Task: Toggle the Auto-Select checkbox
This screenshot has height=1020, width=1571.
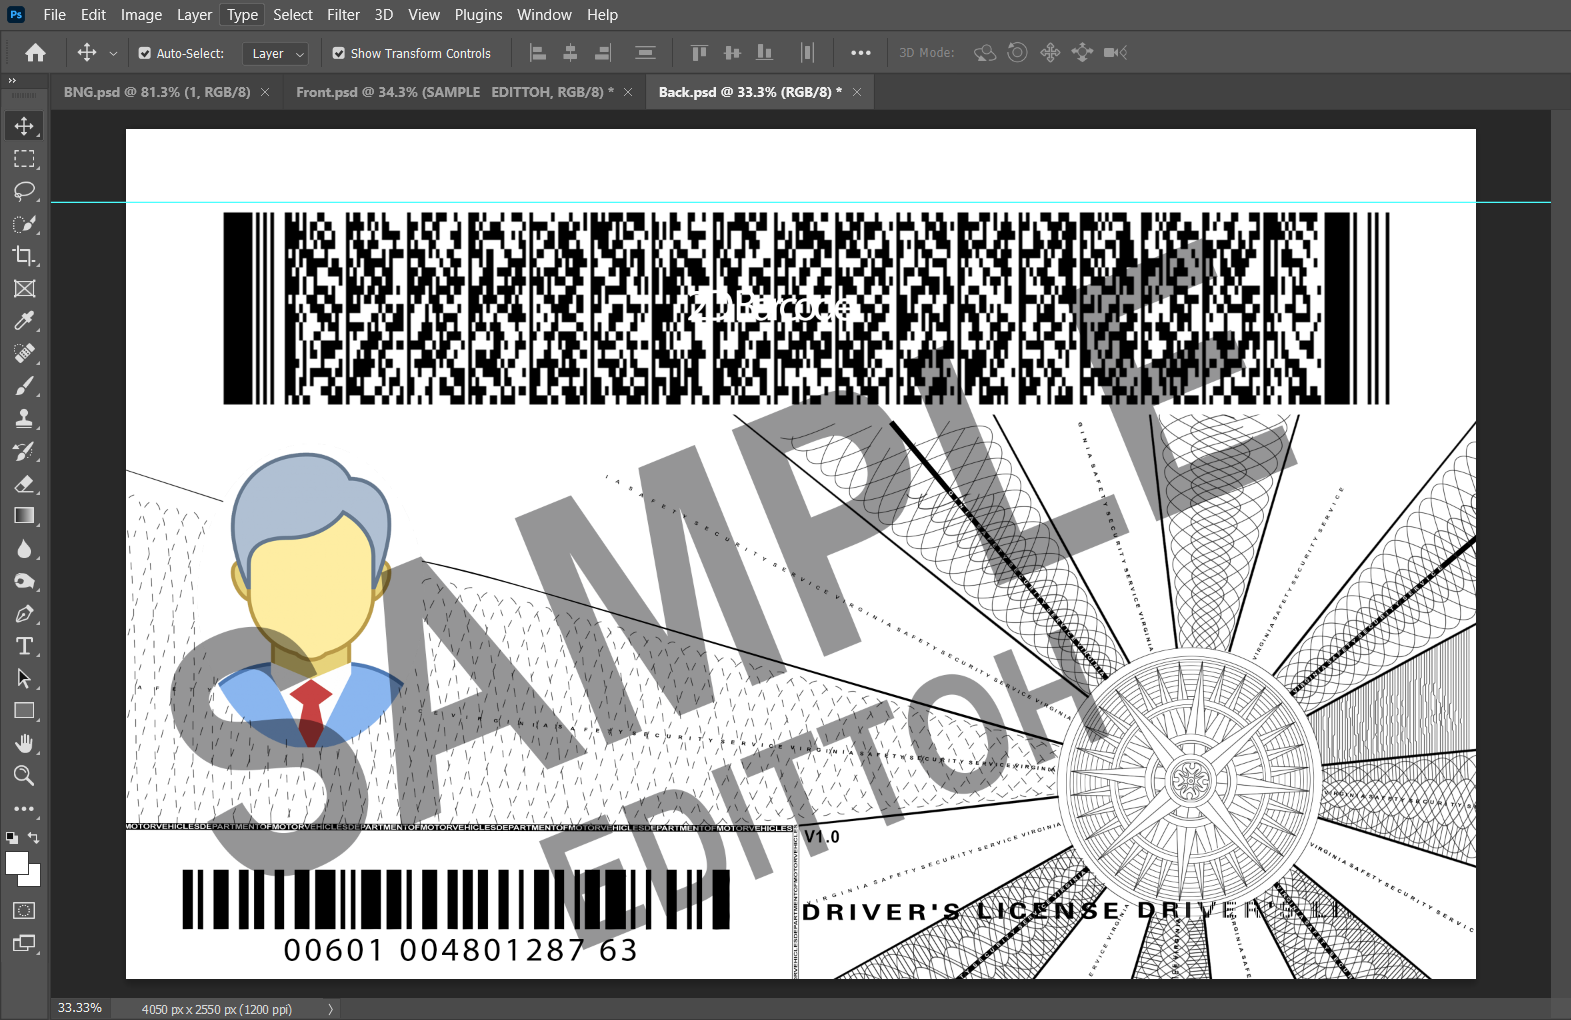Action: click(x=145, y=54)
